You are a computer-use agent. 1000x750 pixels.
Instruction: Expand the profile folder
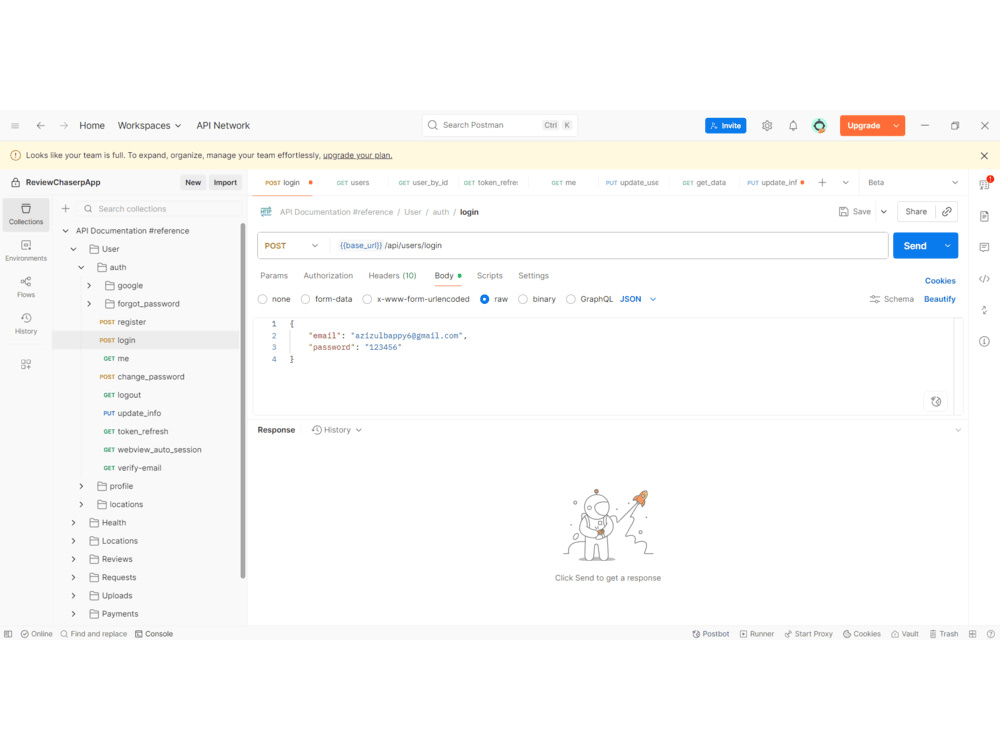81,486
